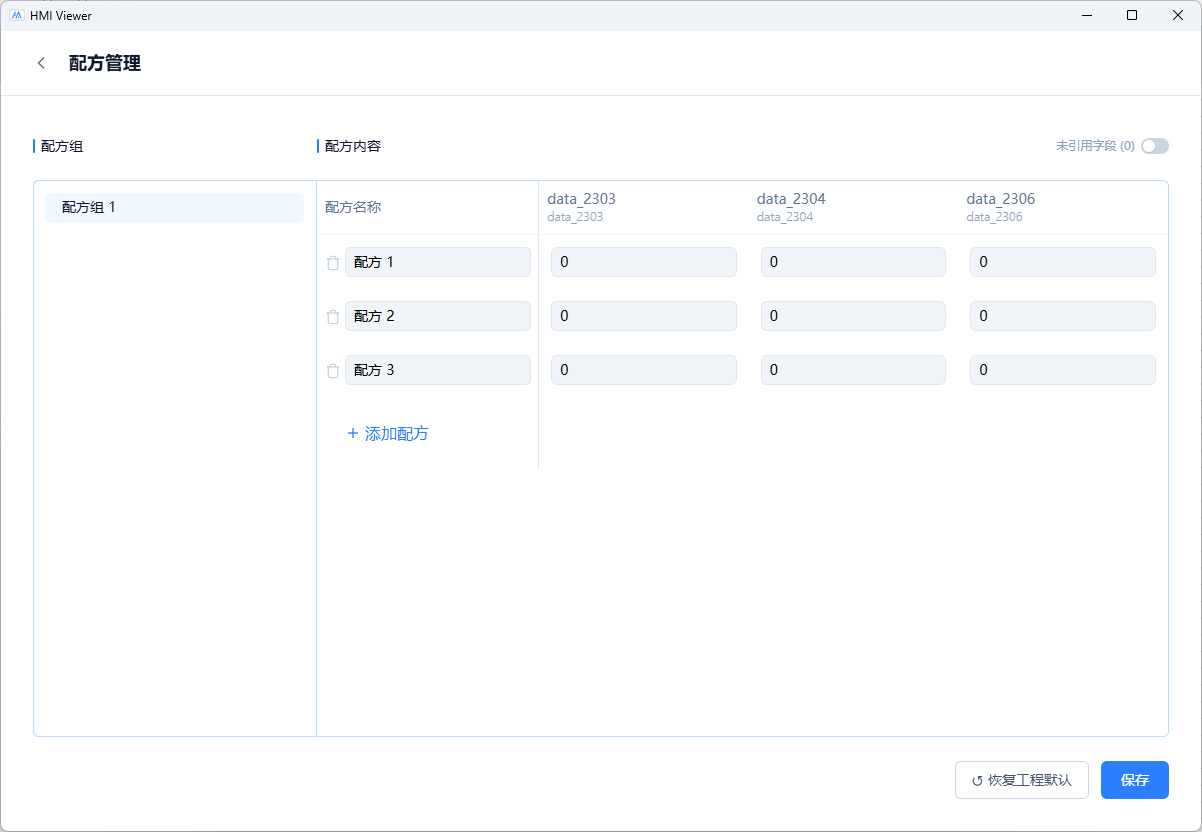Click the 配方名称 column header
Image resolution: width=1202 pixels, height=832 pixels.
pyautogui.click(x=353, y=207)
